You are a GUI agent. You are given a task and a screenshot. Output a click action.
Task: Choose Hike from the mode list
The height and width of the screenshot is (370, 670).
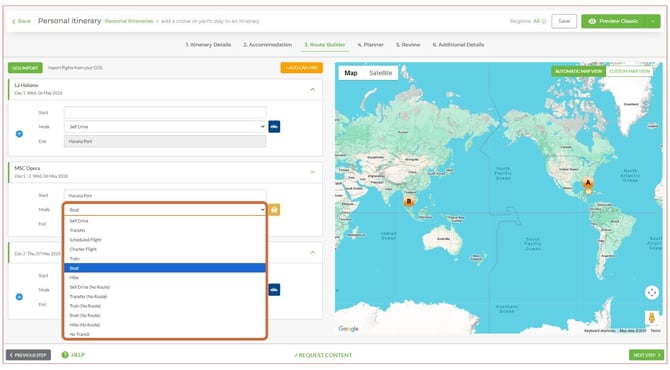(165, 278)
